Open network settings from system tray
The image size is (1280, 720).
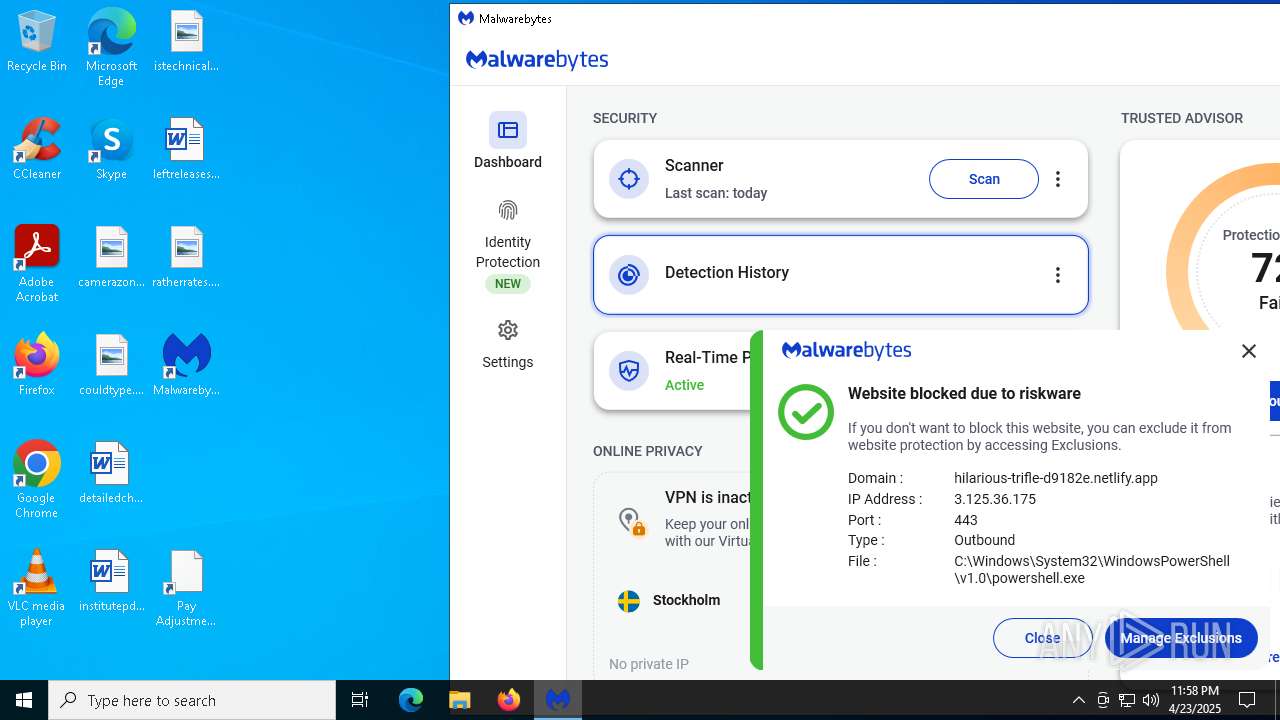[1127, 700]
